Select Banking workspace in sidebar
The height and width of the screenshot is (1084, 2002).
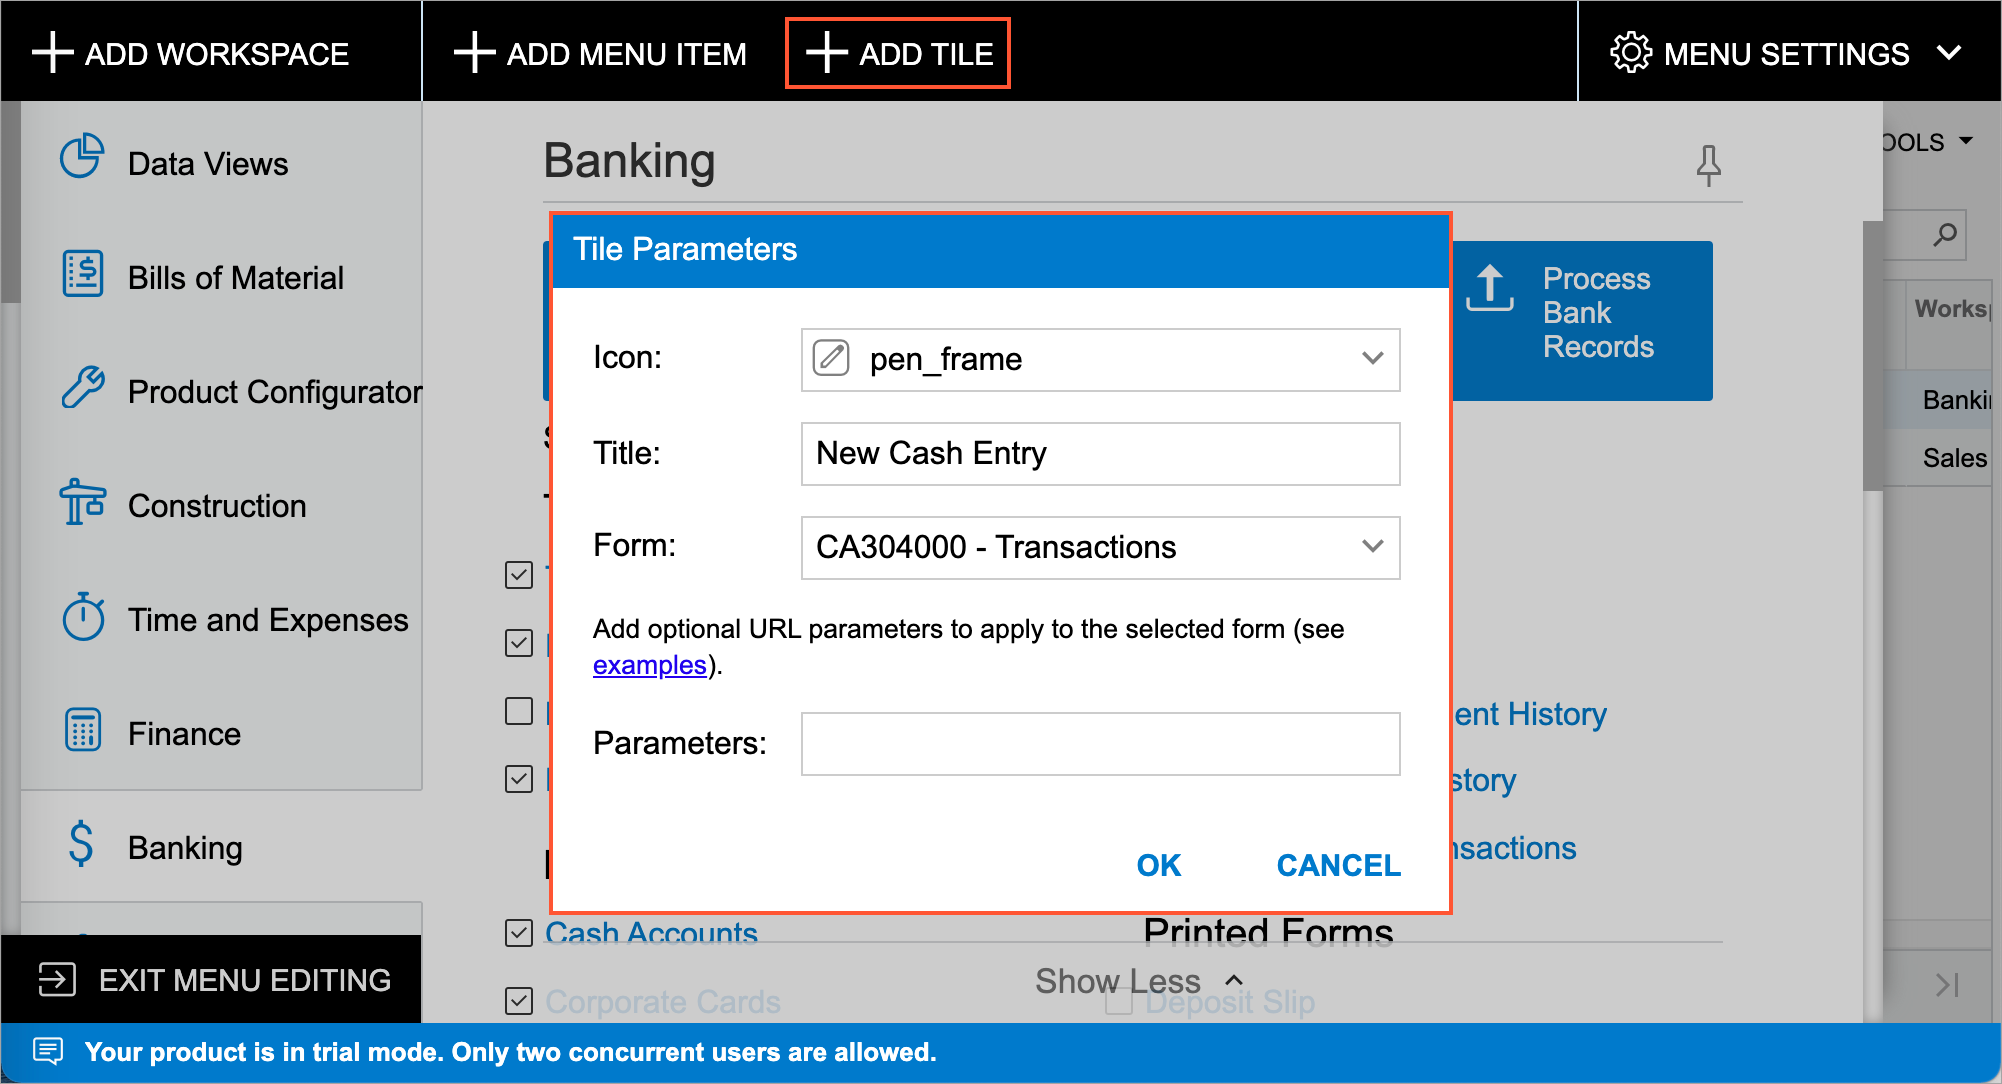[x=185, y=848]
